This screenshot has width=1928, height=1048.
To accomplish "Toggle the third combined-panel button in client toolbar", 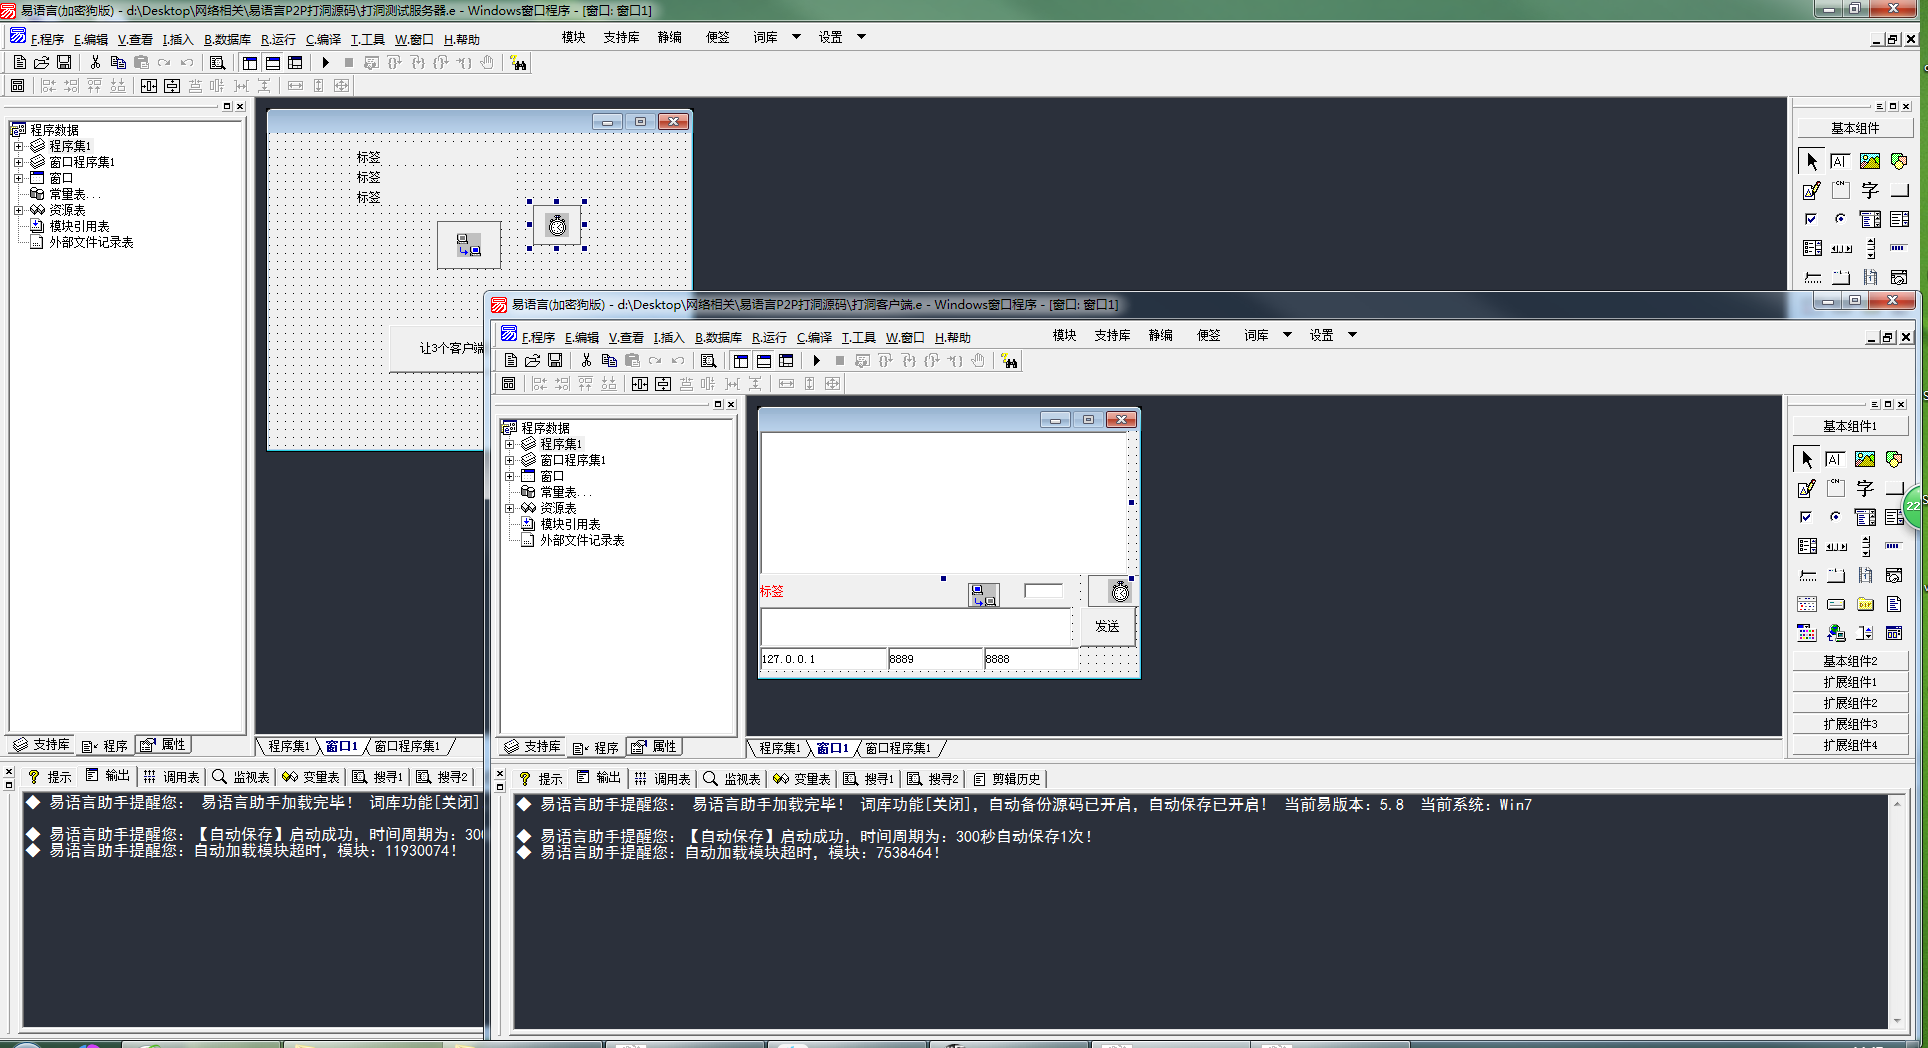I will point(786,361).
